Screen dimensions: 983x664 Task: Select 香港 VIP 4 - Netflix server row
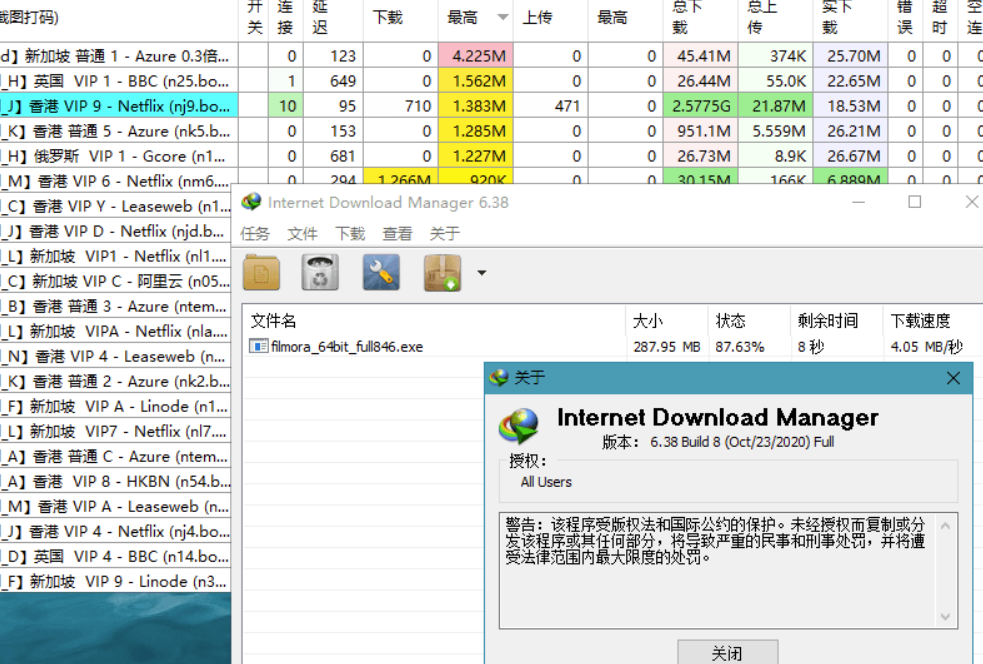(115, 532)
